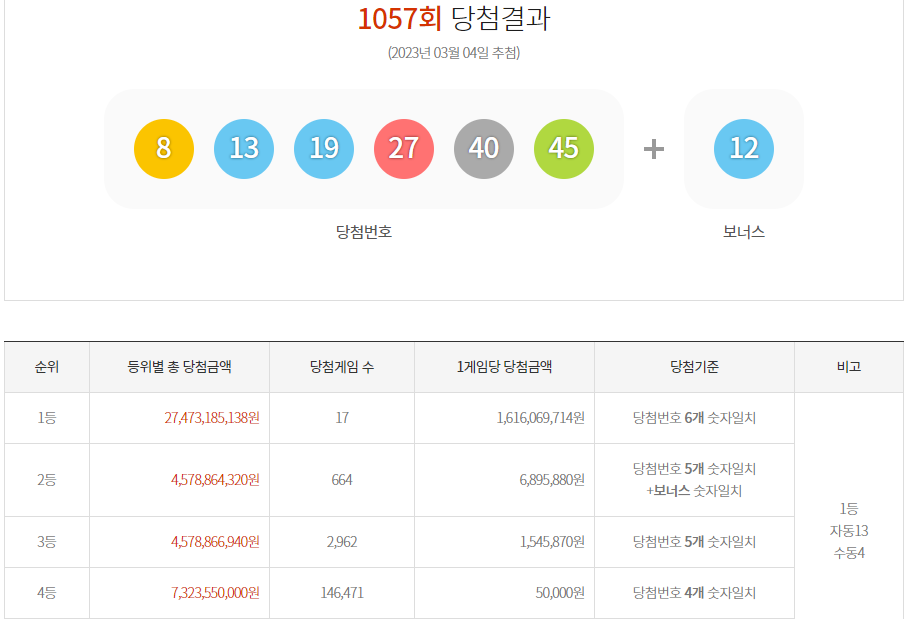Click winner count 146,471

tap(342, 592)
